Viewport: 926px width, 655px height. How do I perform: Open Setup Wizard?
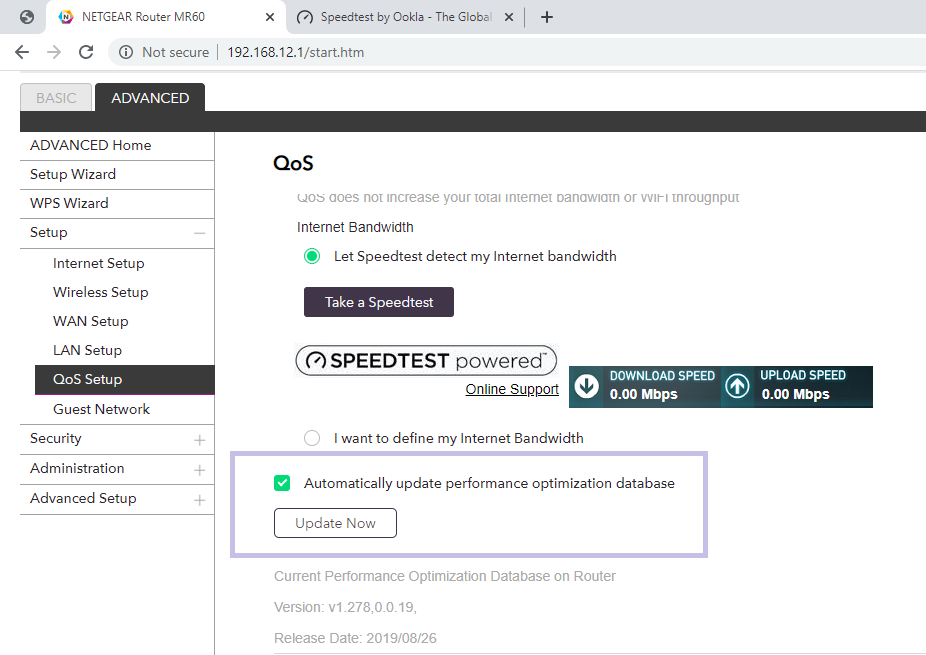pyautogui.click(x=117, y=174)
